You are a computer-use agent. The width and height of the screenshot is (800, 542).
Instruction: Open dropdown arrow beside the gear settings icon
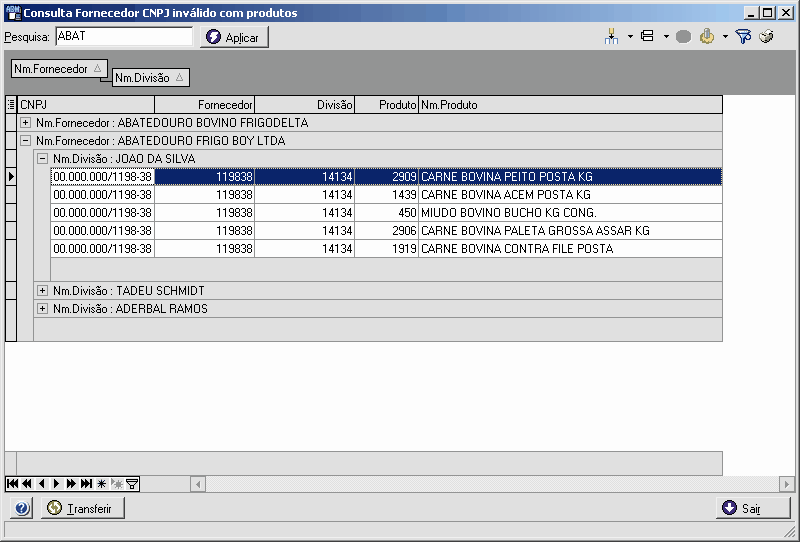click(x=725, y=36)
